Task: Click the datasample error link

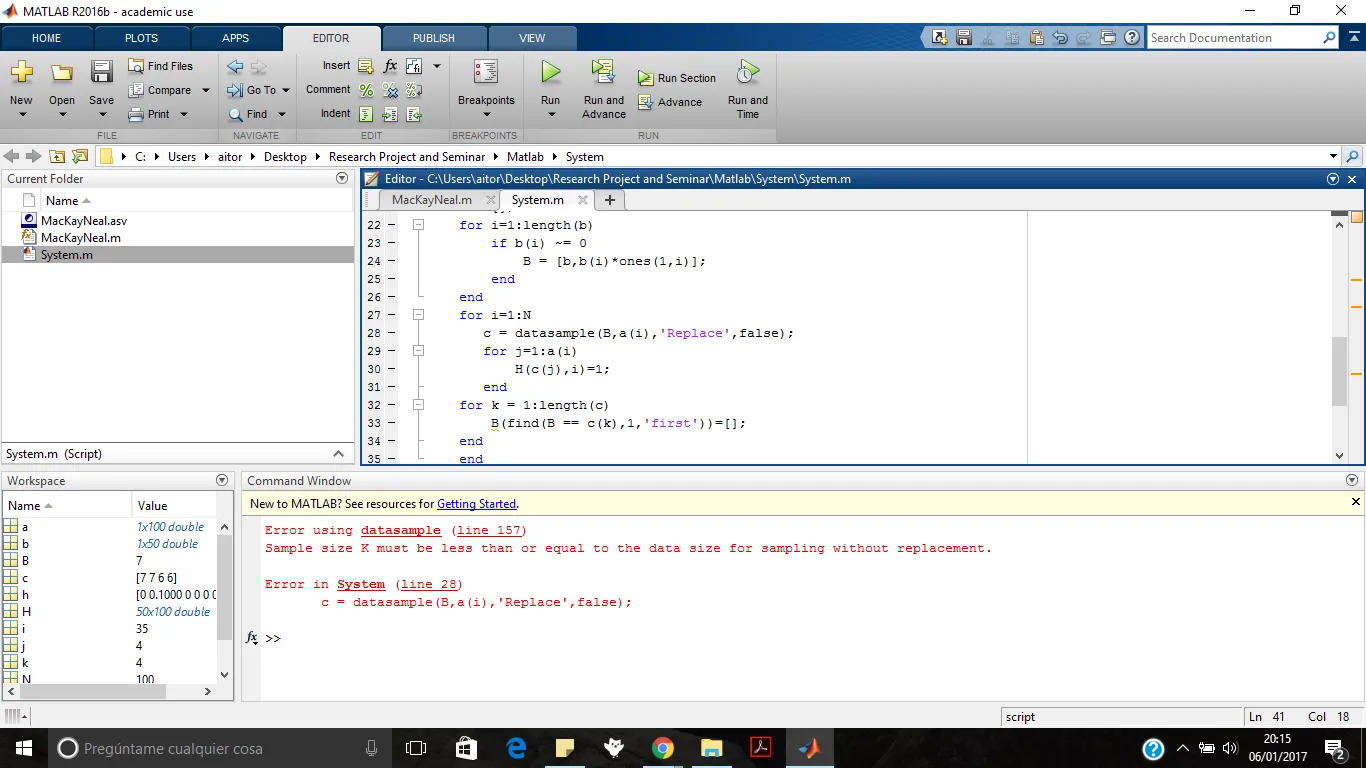Action: point(400,530)
